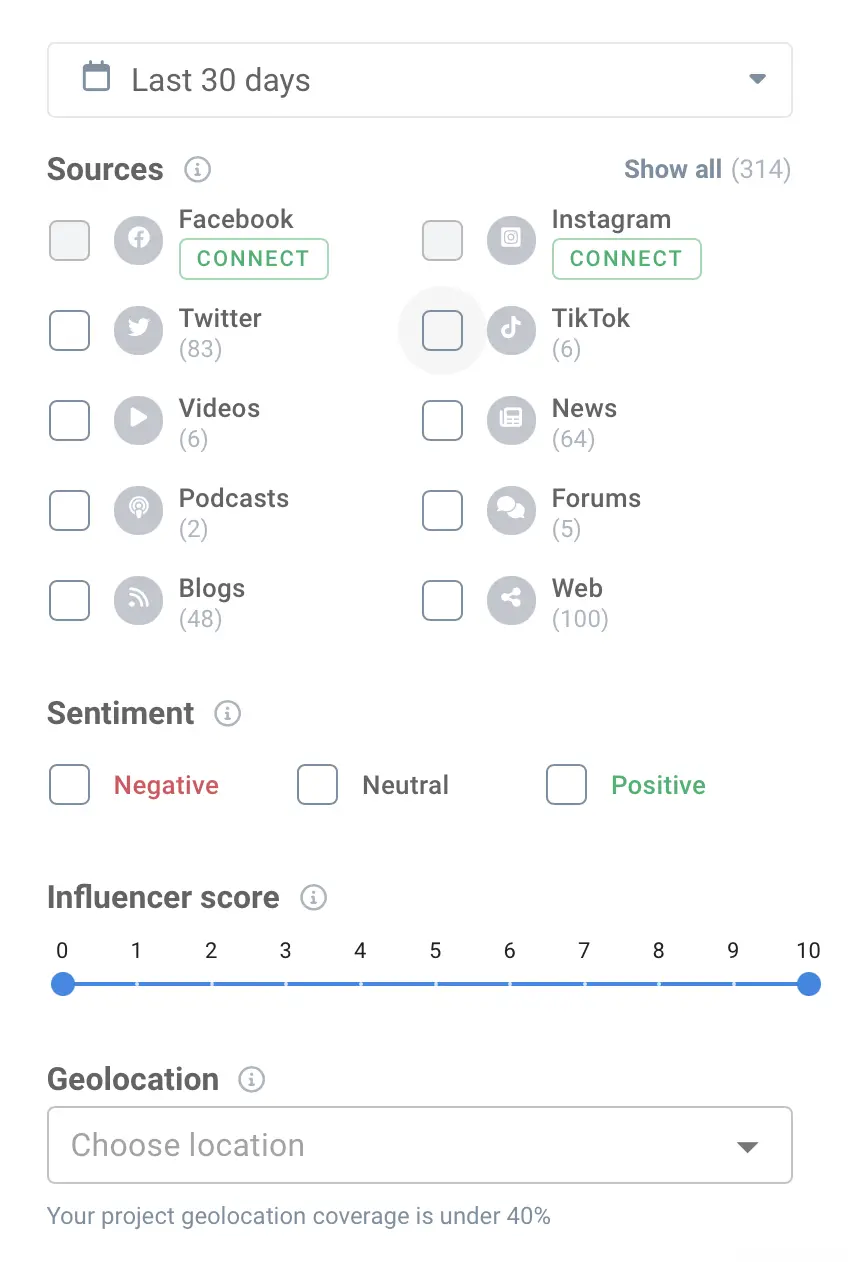The height and width of the screenshot is (1262, 848).
Task: Tick the Web source checkbox
Action: pyautogui.click(x=442, y=601)
